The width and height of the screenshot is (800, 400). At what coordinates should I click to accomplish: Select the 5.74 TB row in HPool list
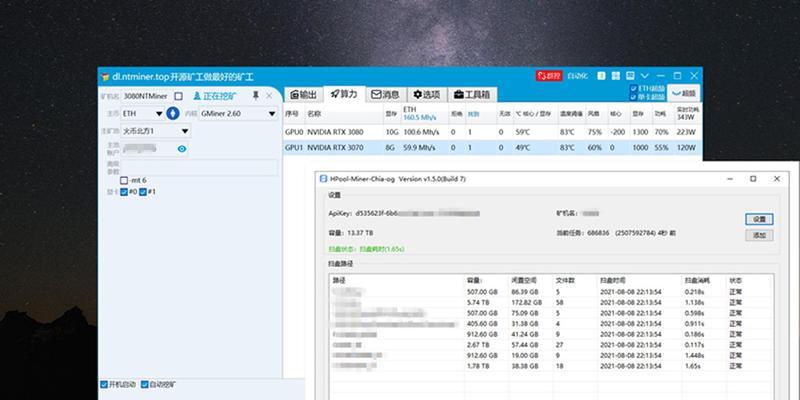tap(551, 303)
